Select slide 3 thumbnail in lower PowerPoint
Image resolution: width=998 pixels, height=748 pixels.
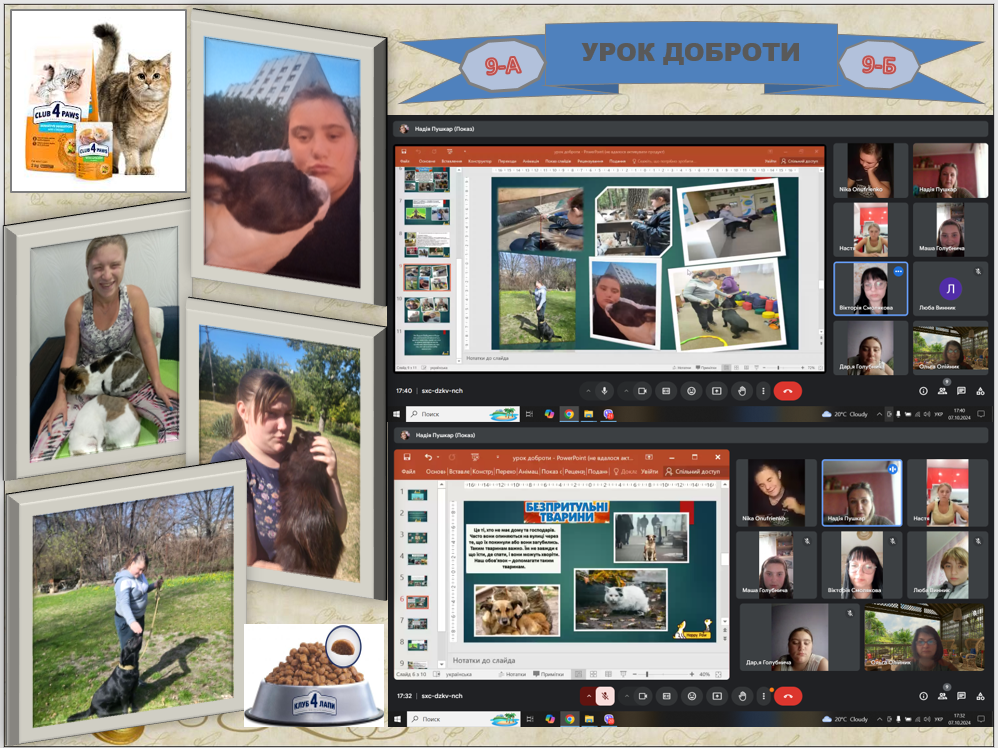[418, 538]
